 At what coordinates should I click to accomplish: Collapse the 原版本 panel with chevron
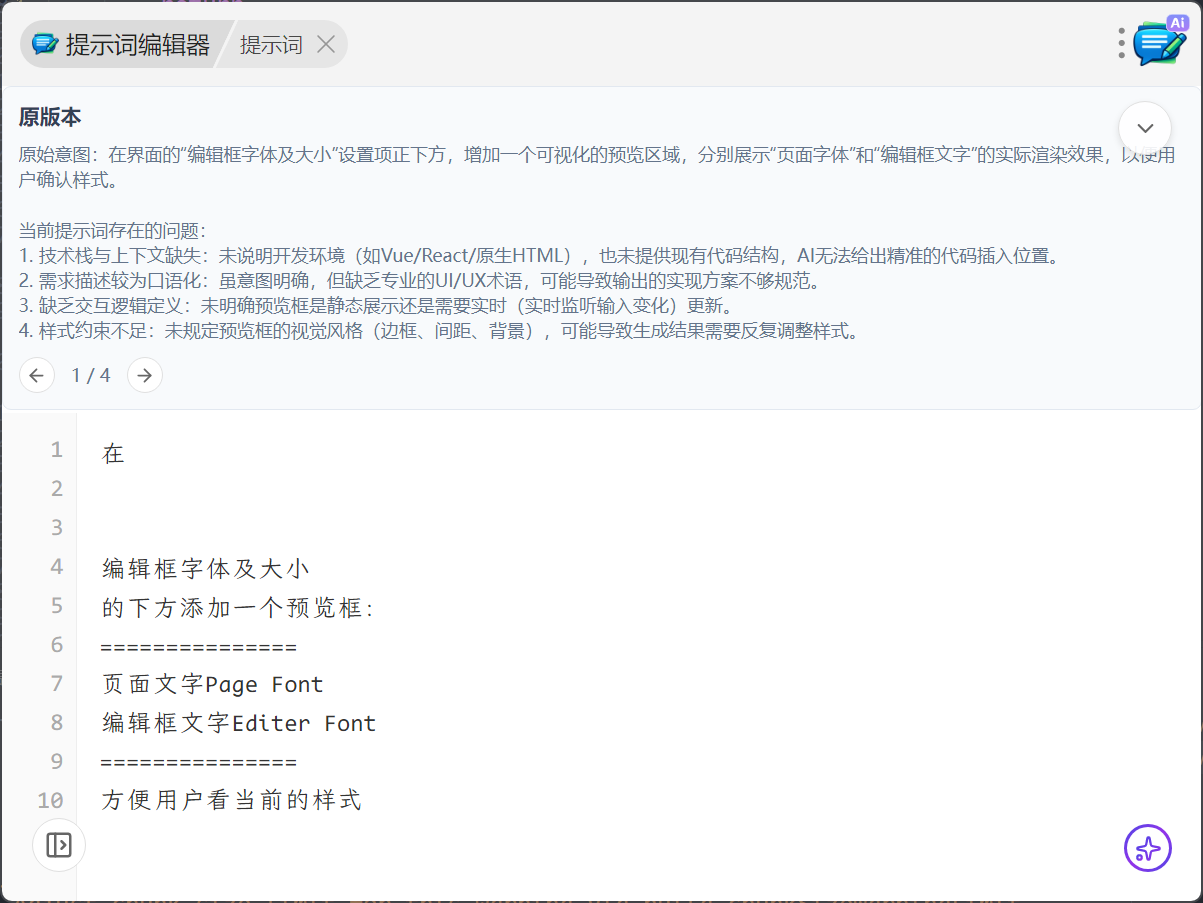[1145, 128]
